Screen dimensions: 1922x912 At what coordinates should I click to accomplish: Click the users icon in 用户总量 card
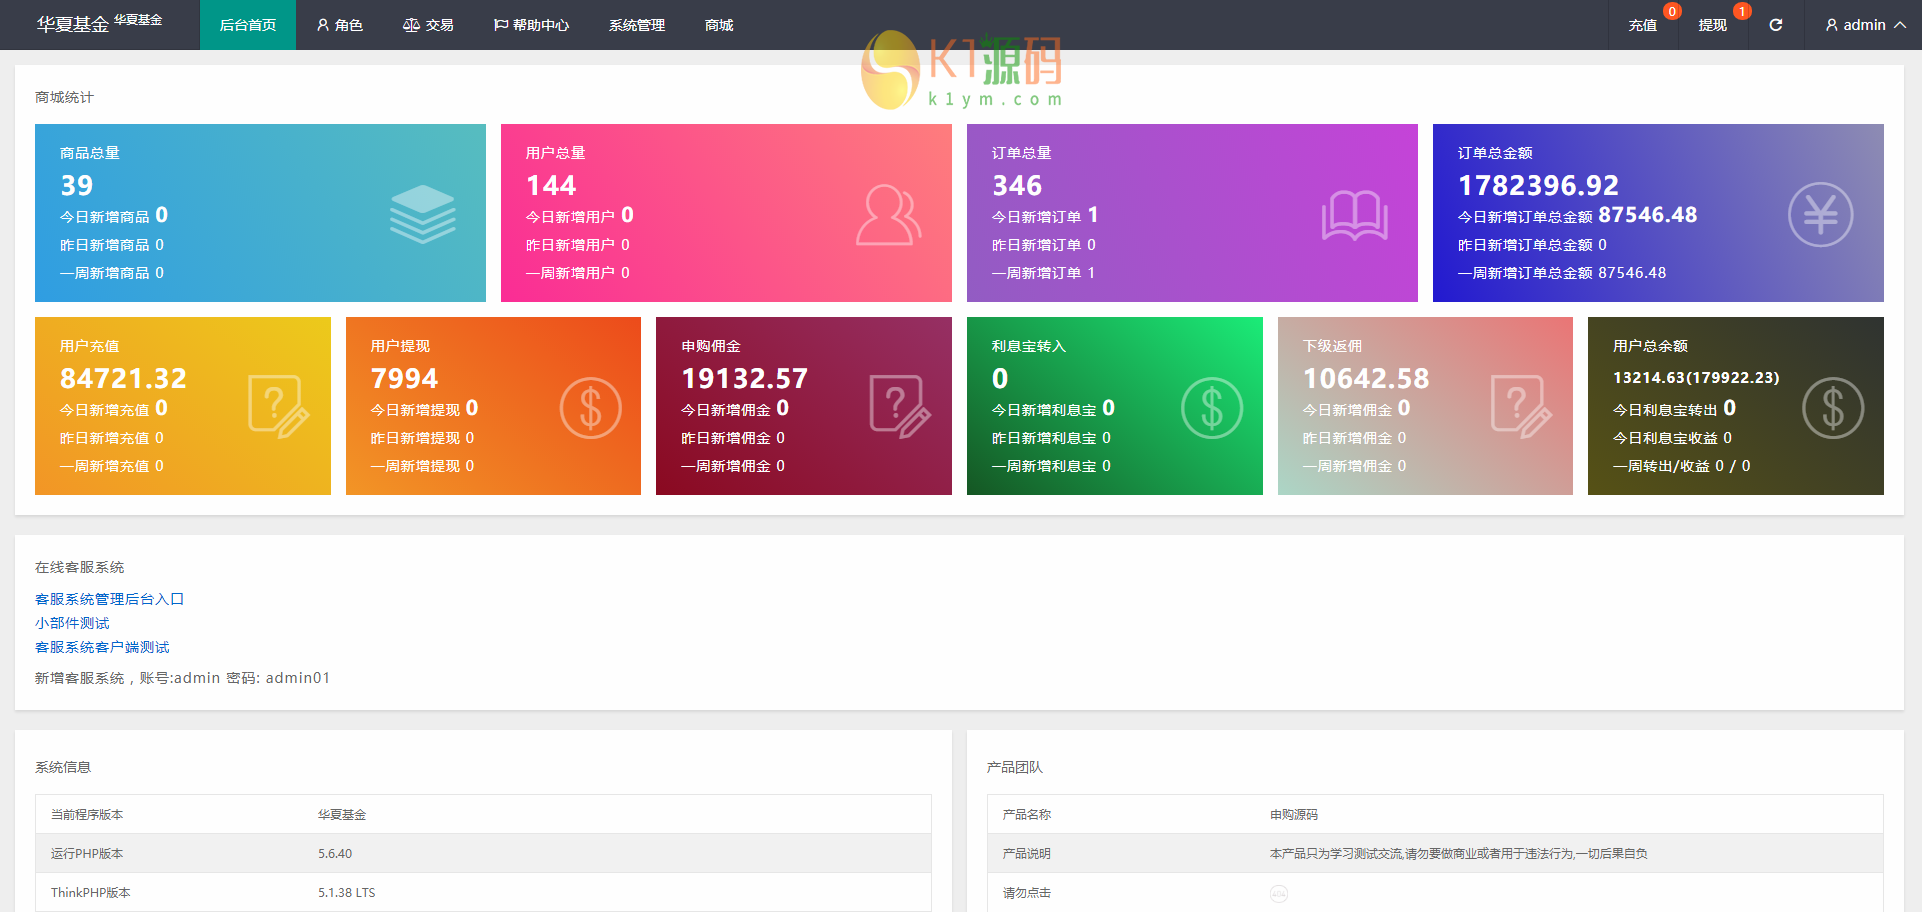(x=887, y=214)
